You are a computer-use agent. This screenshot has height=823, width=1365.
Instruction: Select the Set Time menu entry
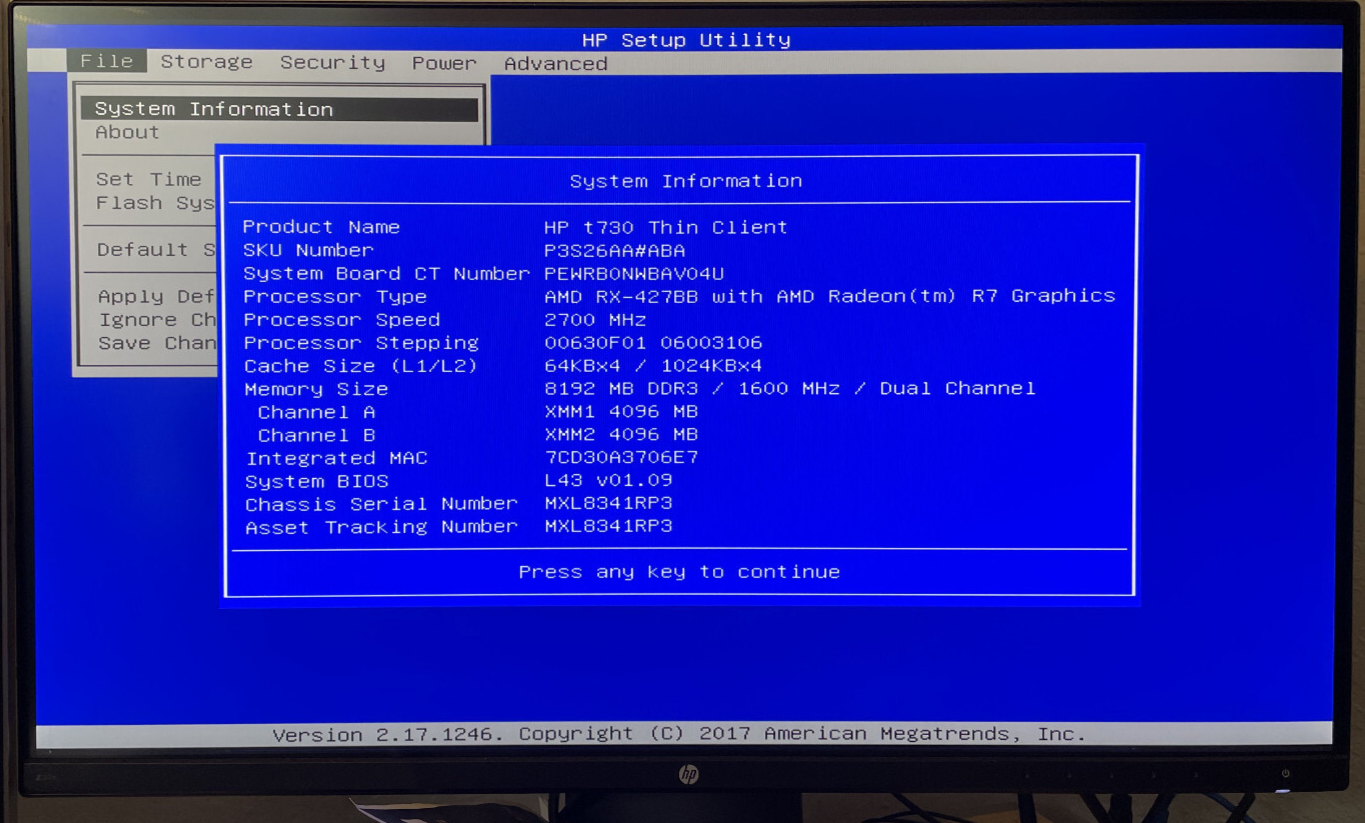[148, 179]
